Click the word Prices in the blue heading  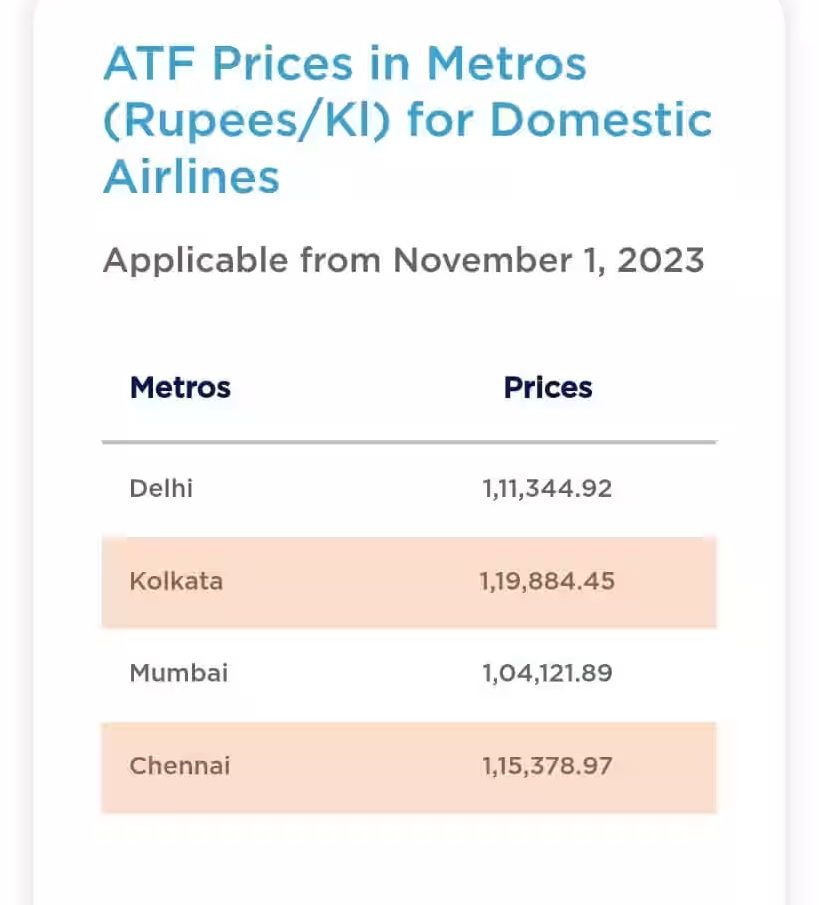point(282,65)
